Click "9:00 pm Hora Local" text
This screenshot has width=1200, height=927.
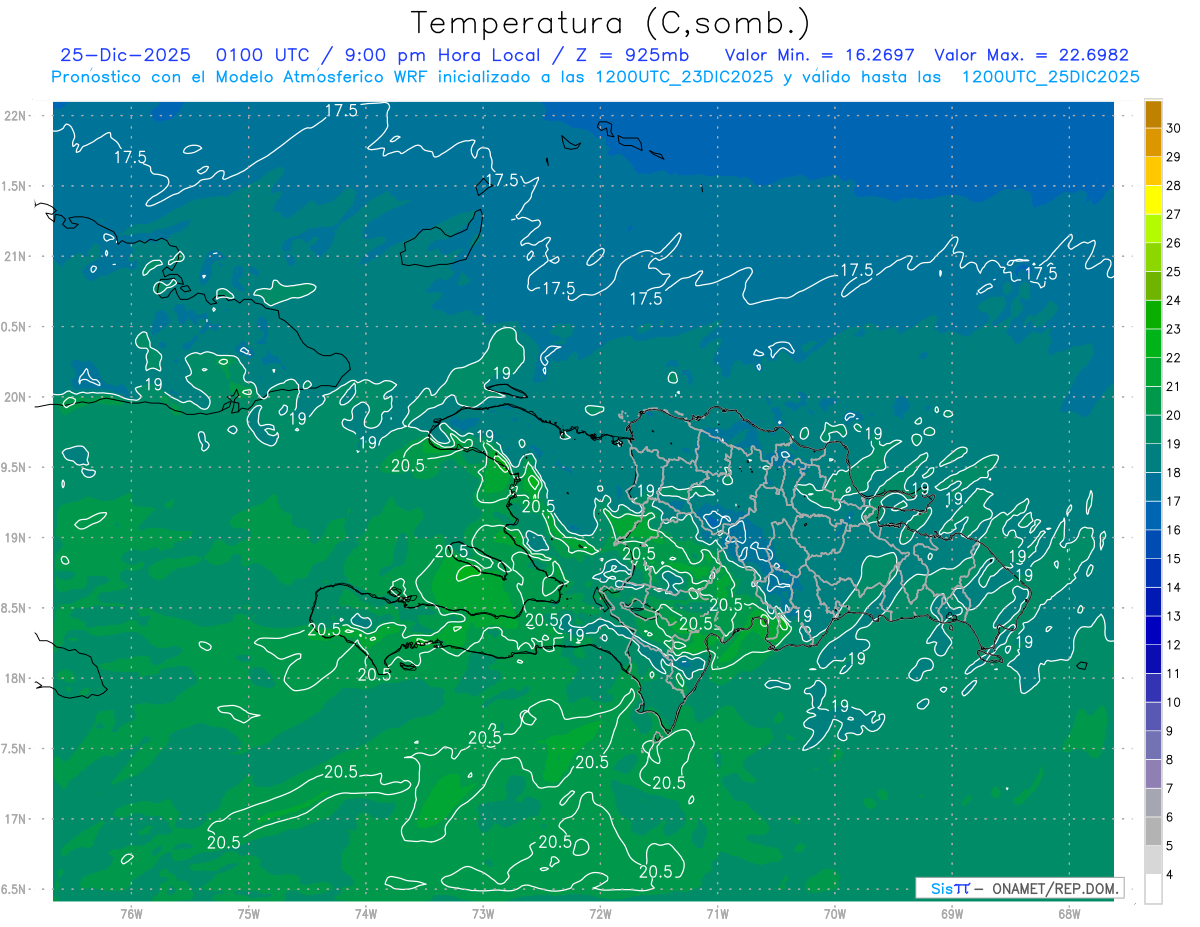click(442, 55)
